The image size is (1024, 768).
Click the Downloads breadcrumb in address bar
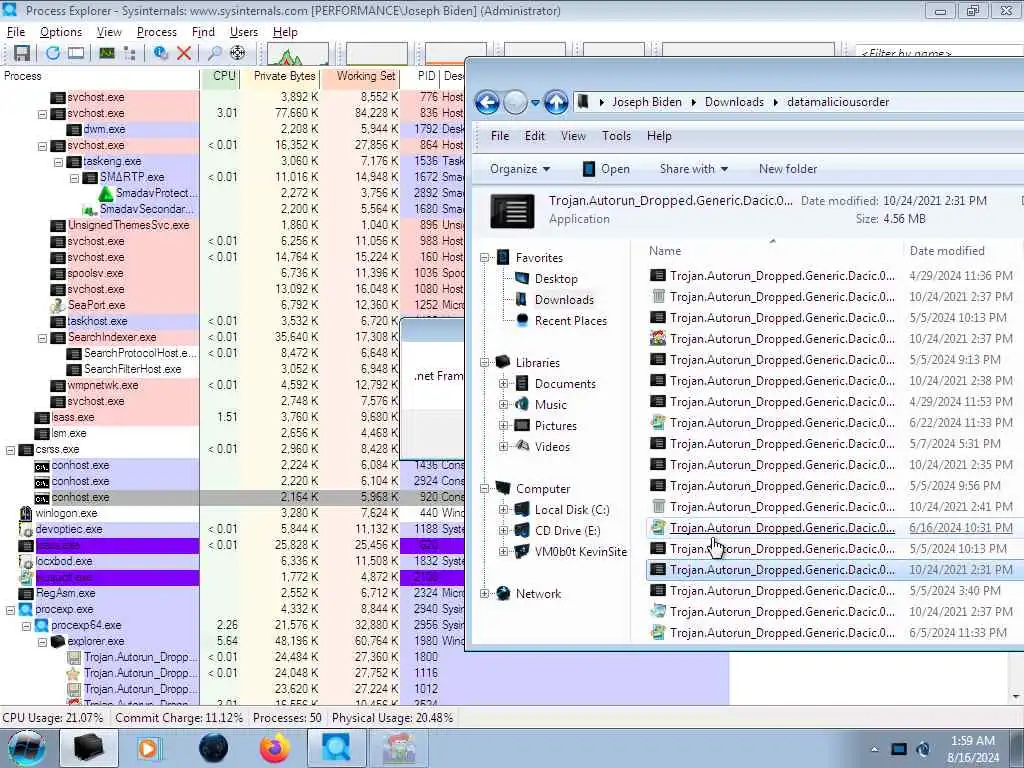click(x=734, y=102)
